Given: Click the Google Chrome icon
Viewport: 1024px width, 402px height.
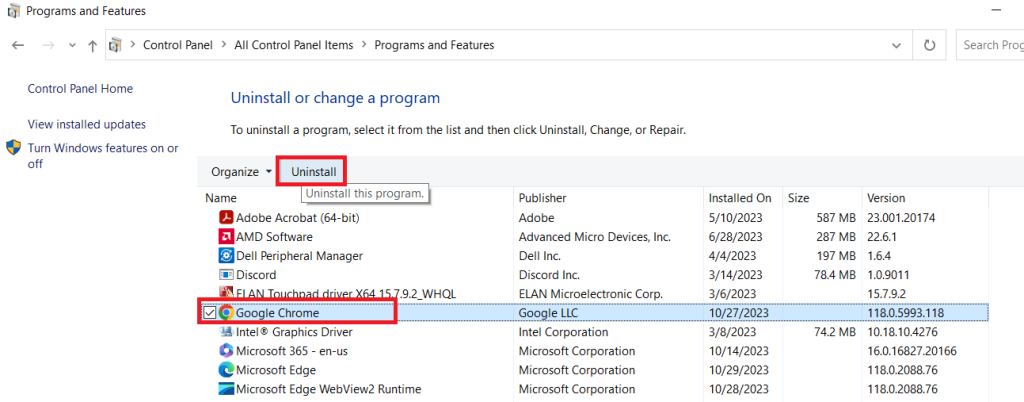Looking at the screenshot, I should tap(226, 313).
